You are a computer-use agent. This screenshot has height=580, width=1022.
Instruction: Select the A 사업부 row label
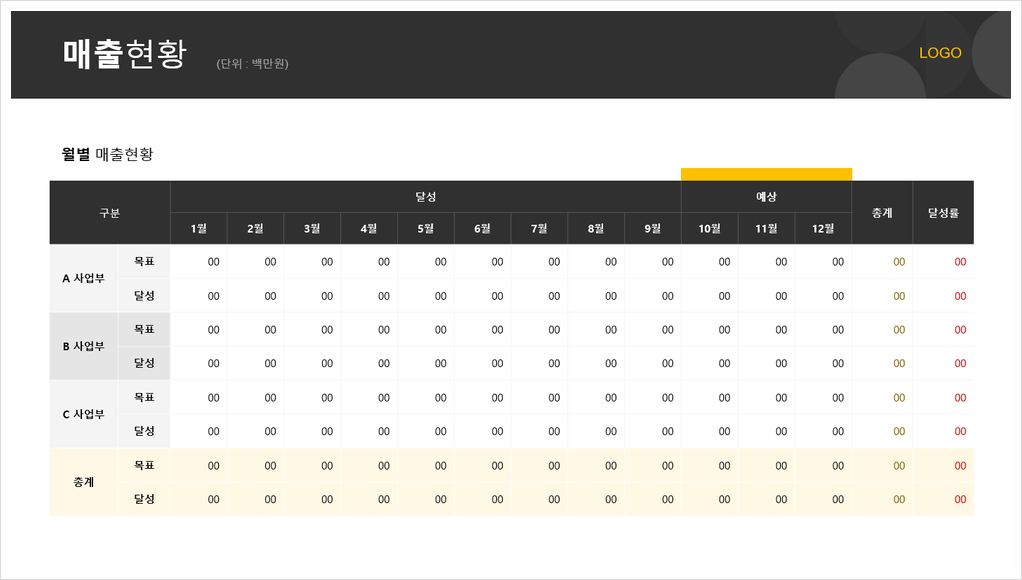(83, 279)
